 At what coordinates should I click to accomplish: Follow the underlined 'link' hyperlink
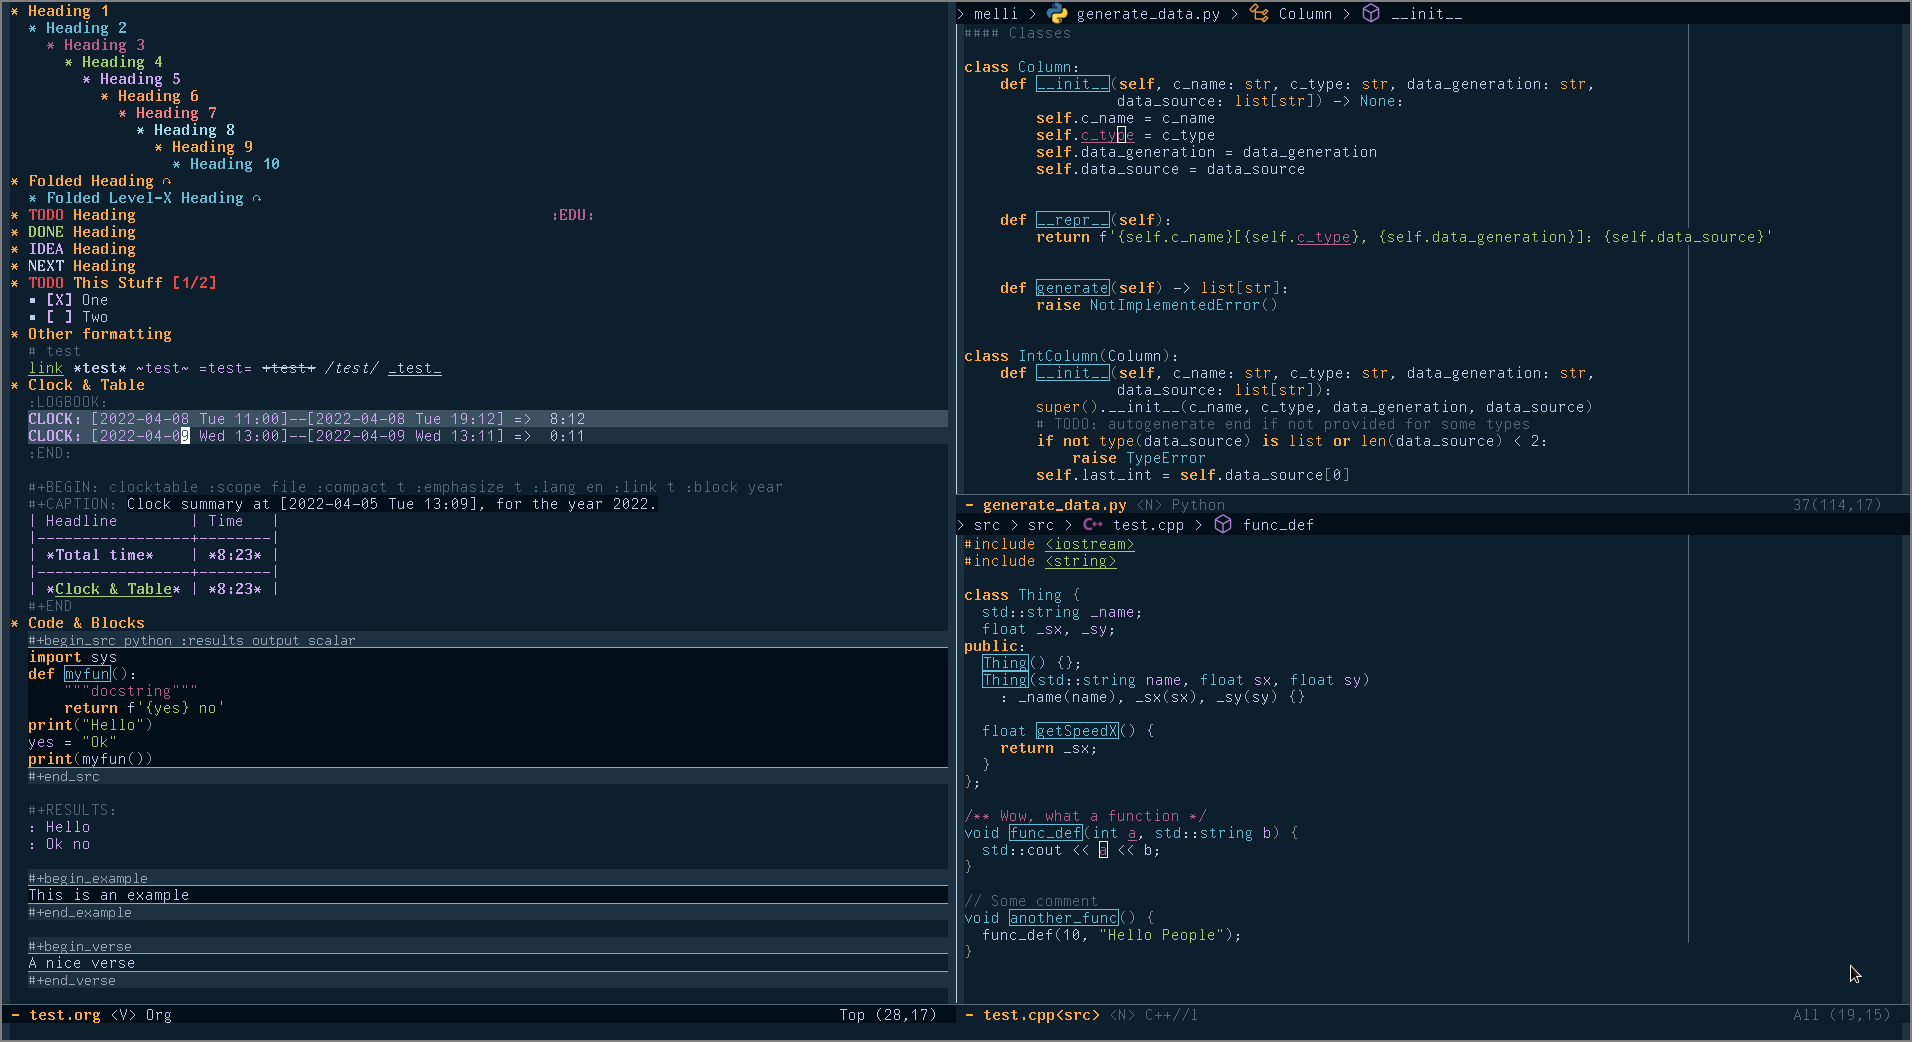tap(46, 368)
